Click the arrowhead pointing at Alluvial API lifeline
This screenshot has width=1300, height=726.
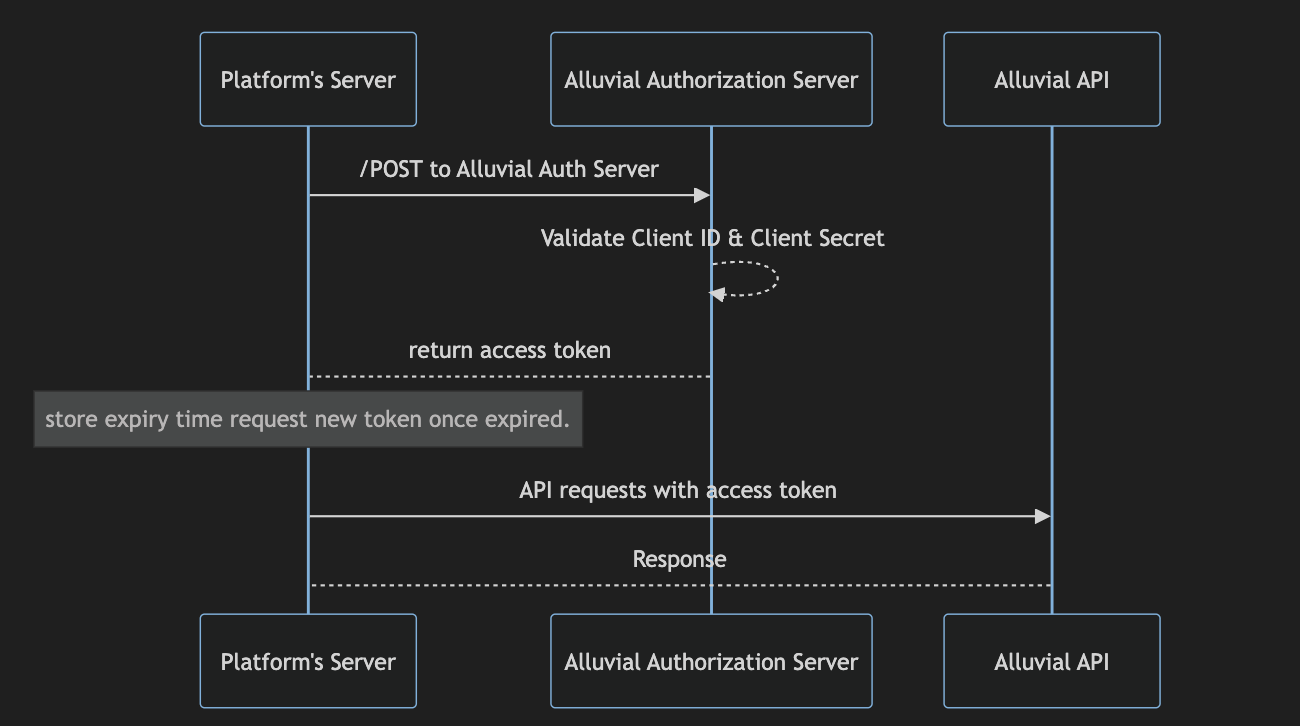coord(1042,516)
